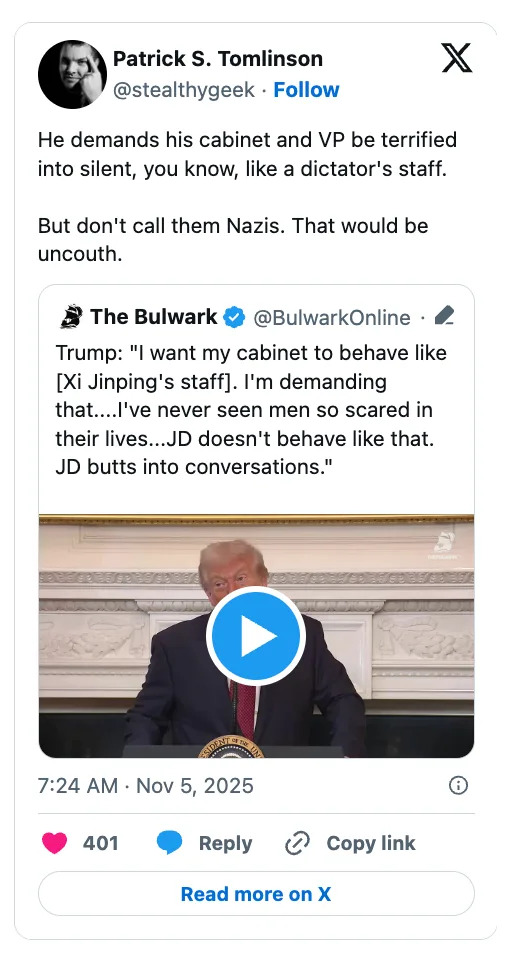This screenshot has height=958, width=508.
Task: Click the chain link copy icon
Action: 297,844
